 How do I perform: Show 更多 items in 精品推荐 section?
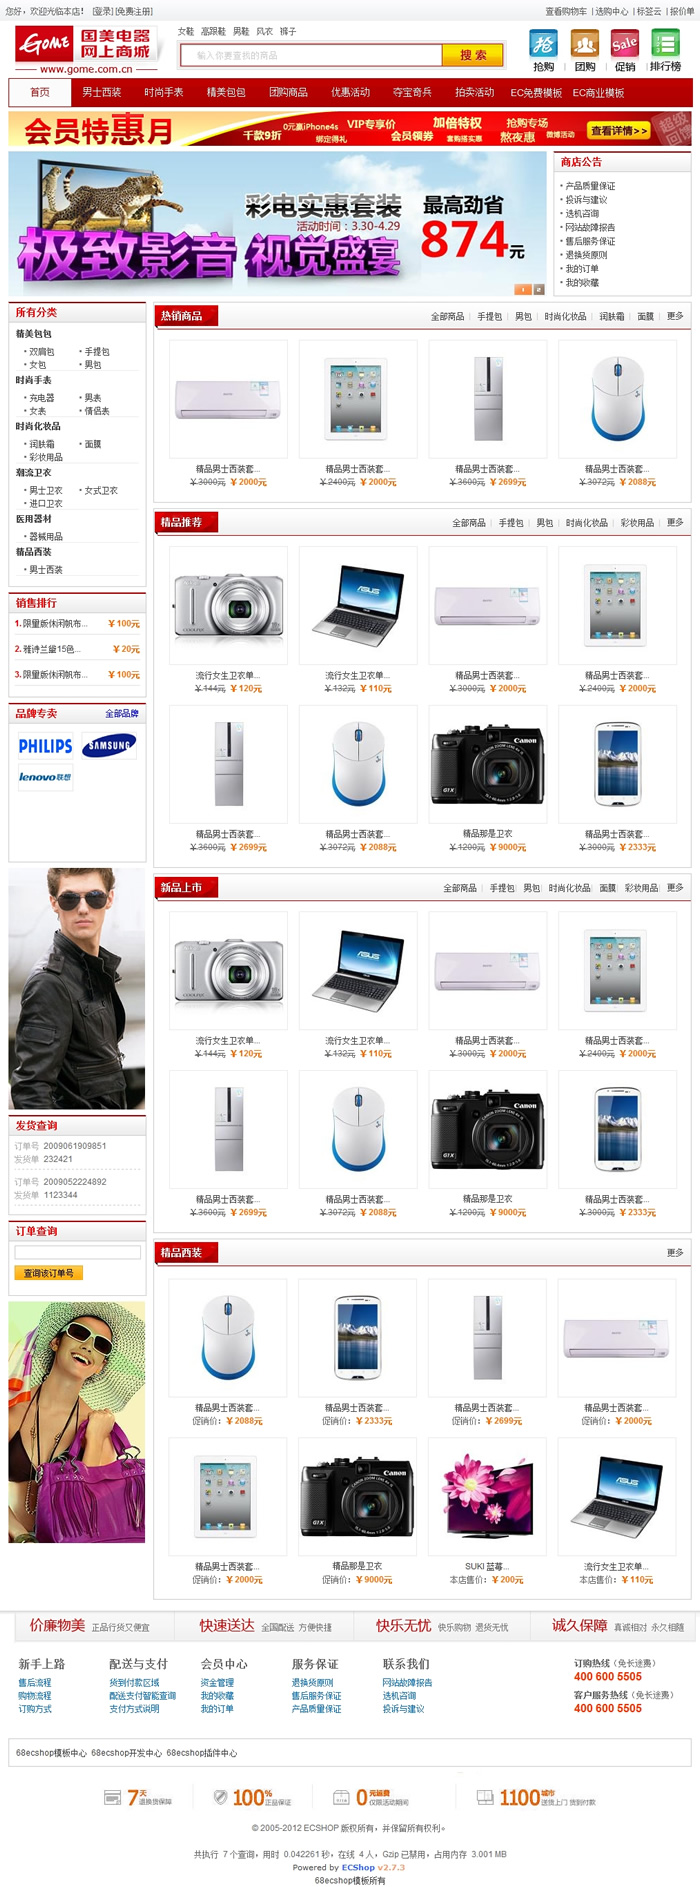pyautogui.click(x=675, y=522)
